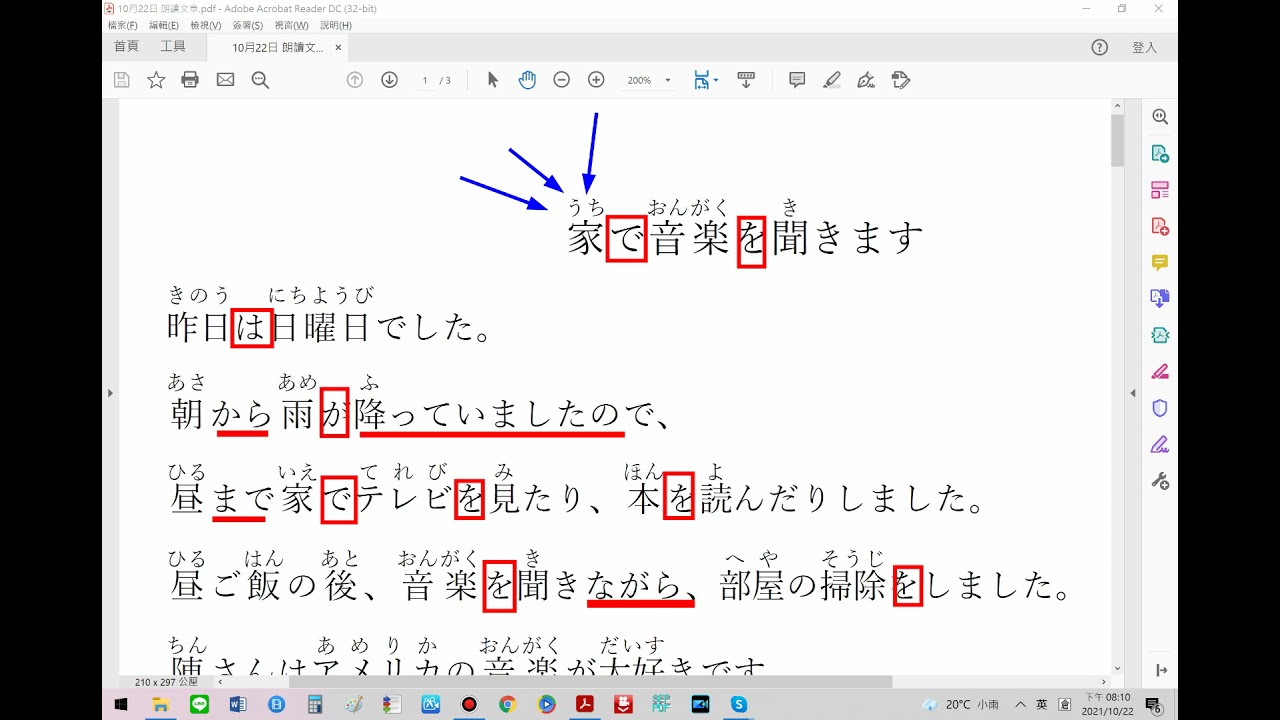The width and height of the screenshot is (1280, 720).
Task: Open the Protect shield tool
Action: pos(1160,408)
